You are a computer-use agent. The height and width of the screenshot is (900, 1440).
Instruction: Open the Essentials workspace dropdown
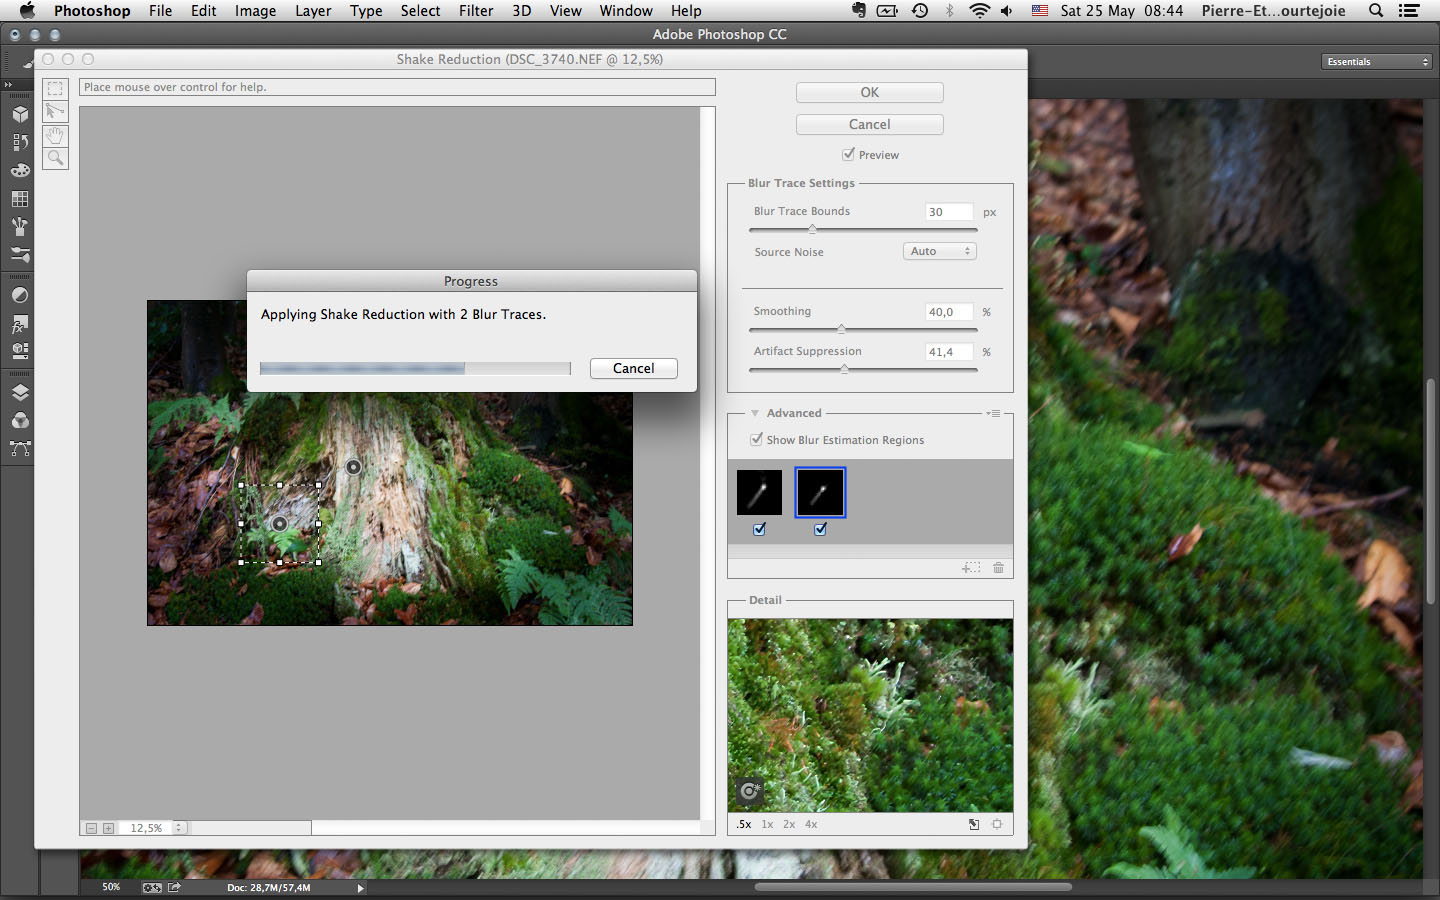pos(1378,62)
